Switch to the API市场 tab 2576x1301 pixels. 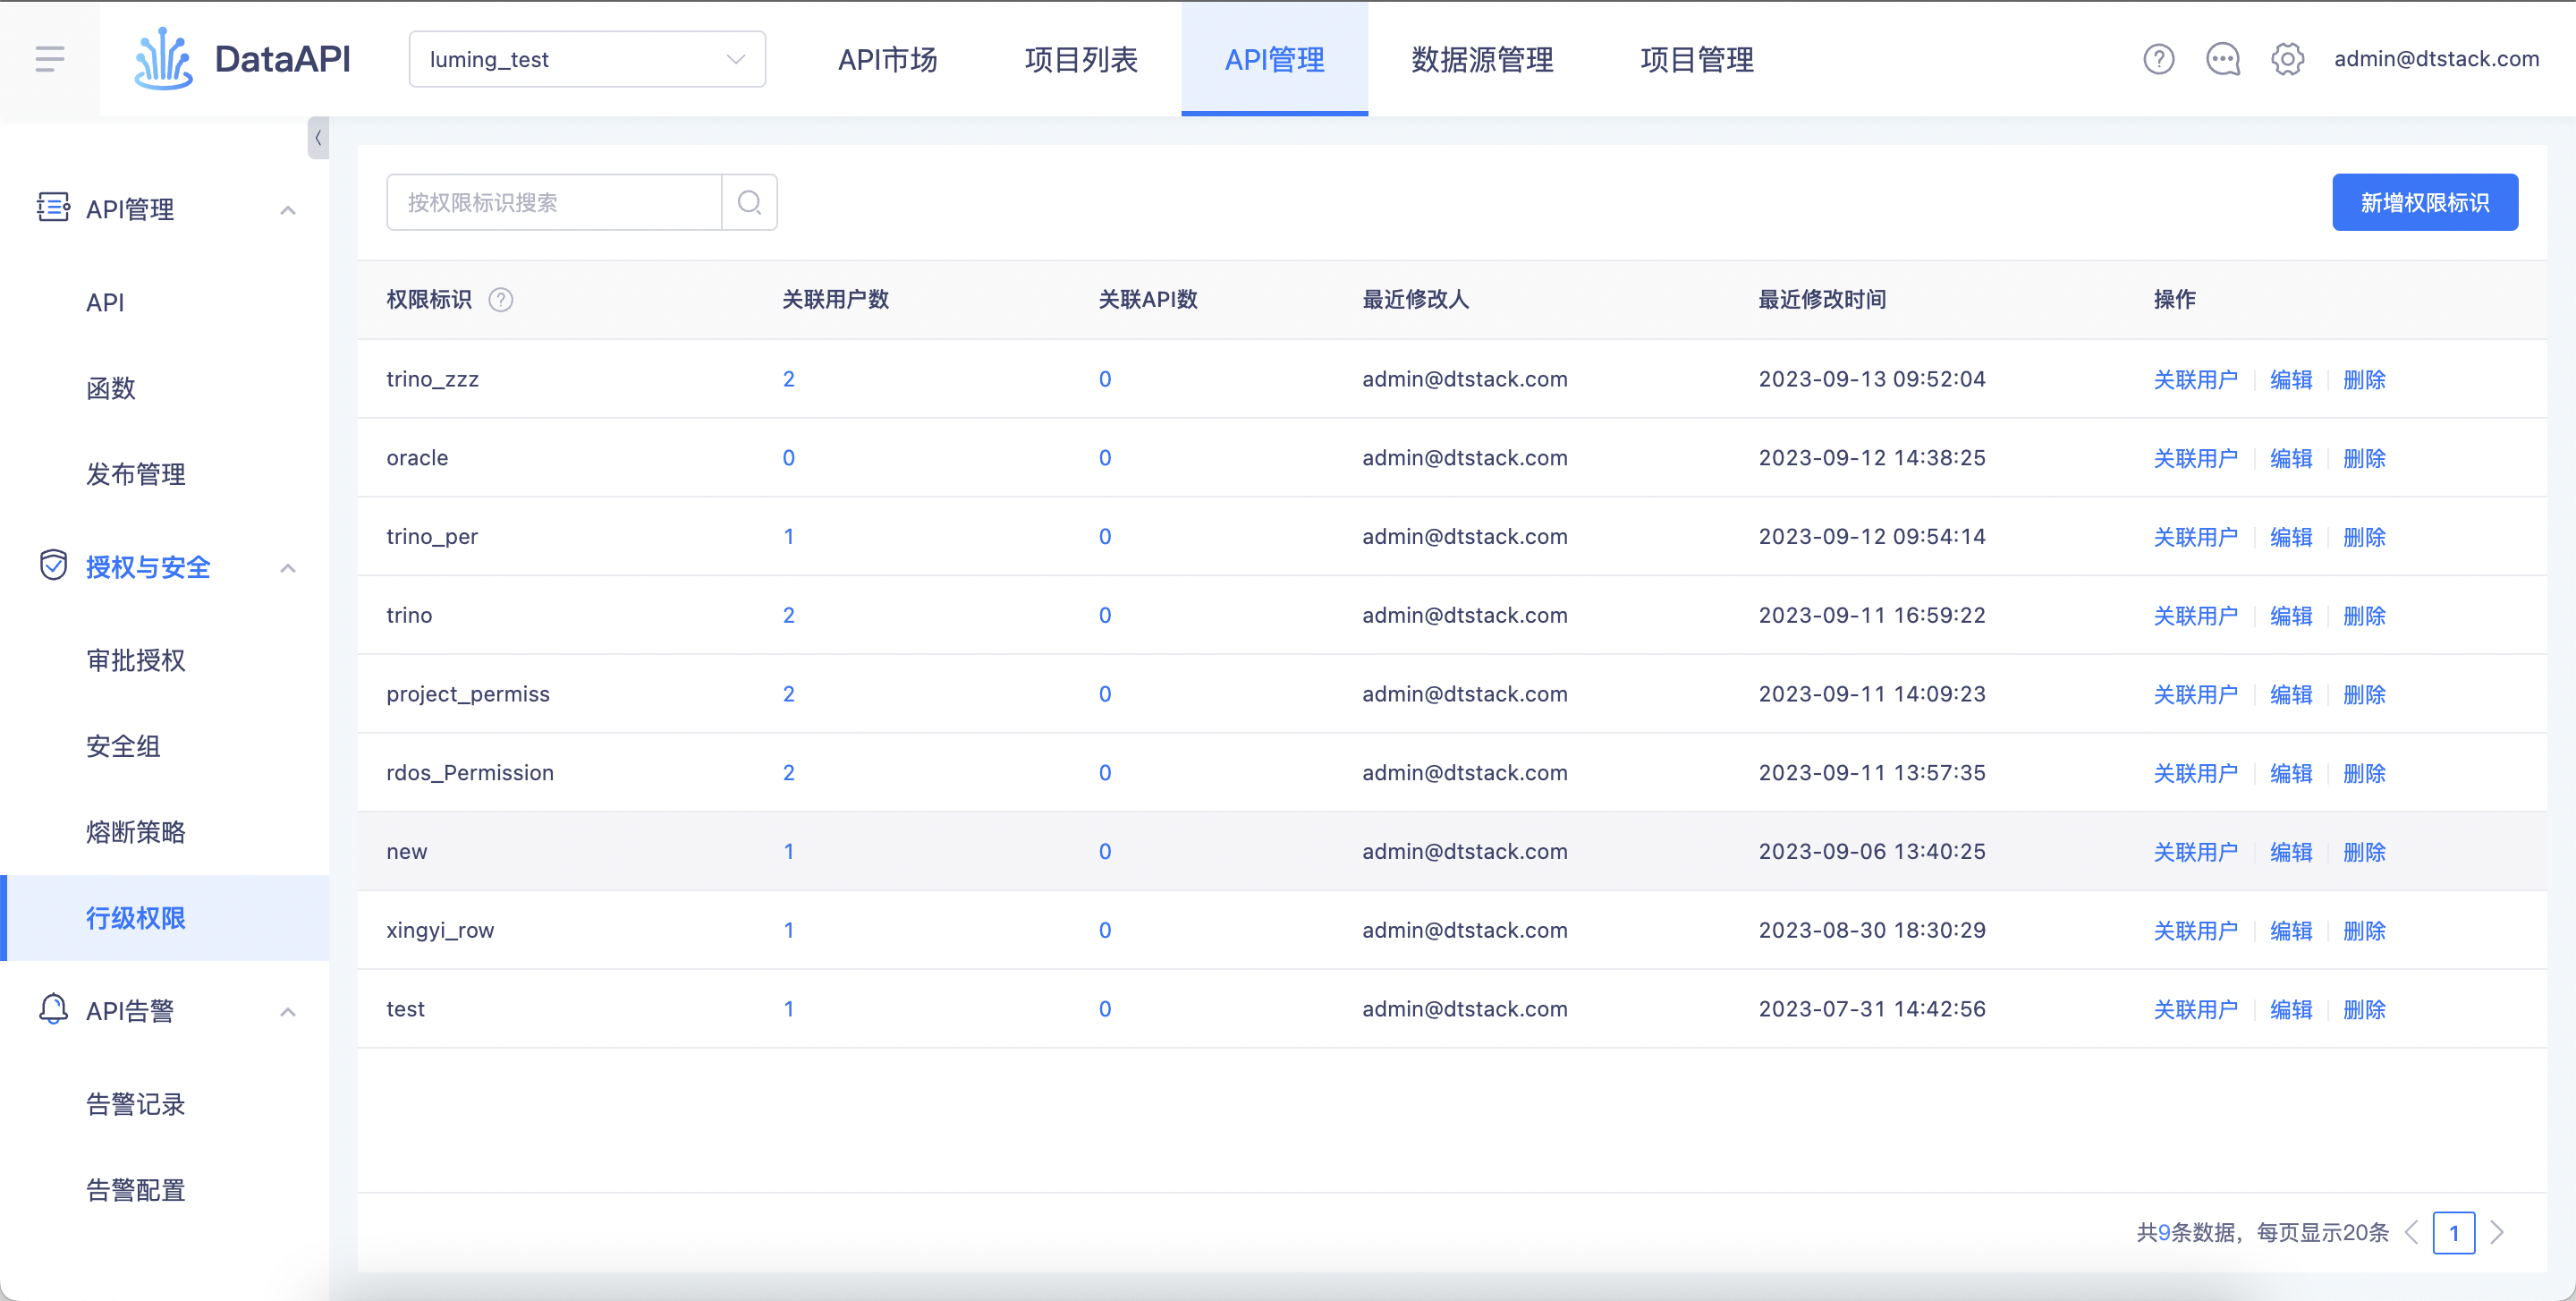[x=887, y=59]
